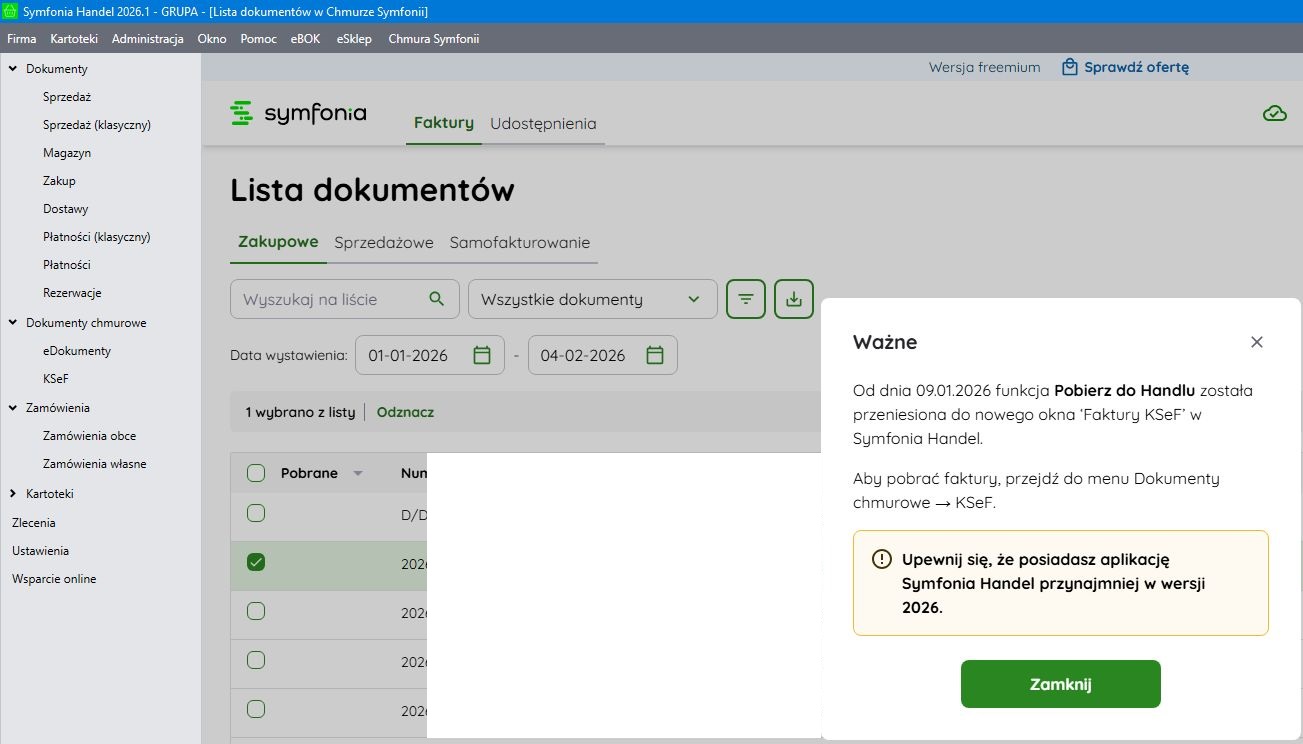The image size is (1303, 744).
Task: Uncheck the selected green row checkbox
Action: tap(256, 563)
